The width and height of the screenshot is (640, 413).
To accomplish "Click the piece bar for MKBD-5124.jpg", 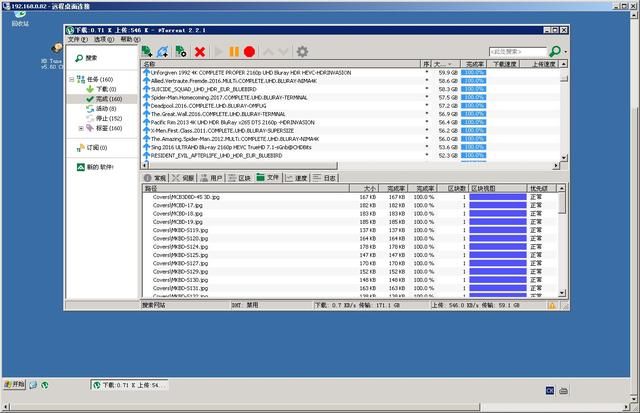I will coord(498,247).
